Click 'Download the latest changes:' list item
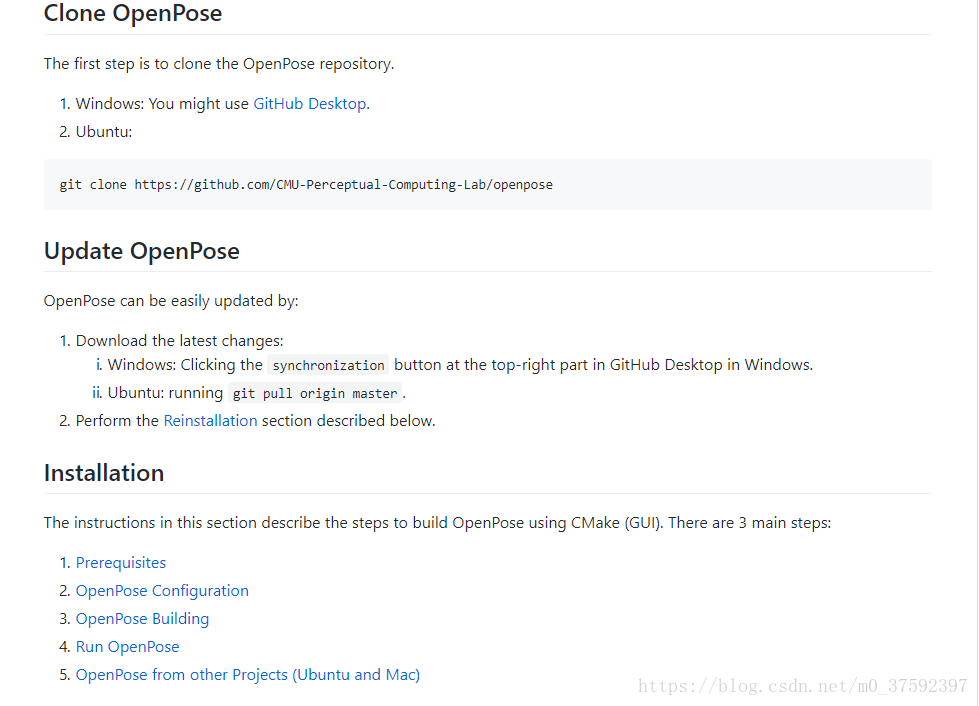The image size is (979, 706). click(180, 341)
